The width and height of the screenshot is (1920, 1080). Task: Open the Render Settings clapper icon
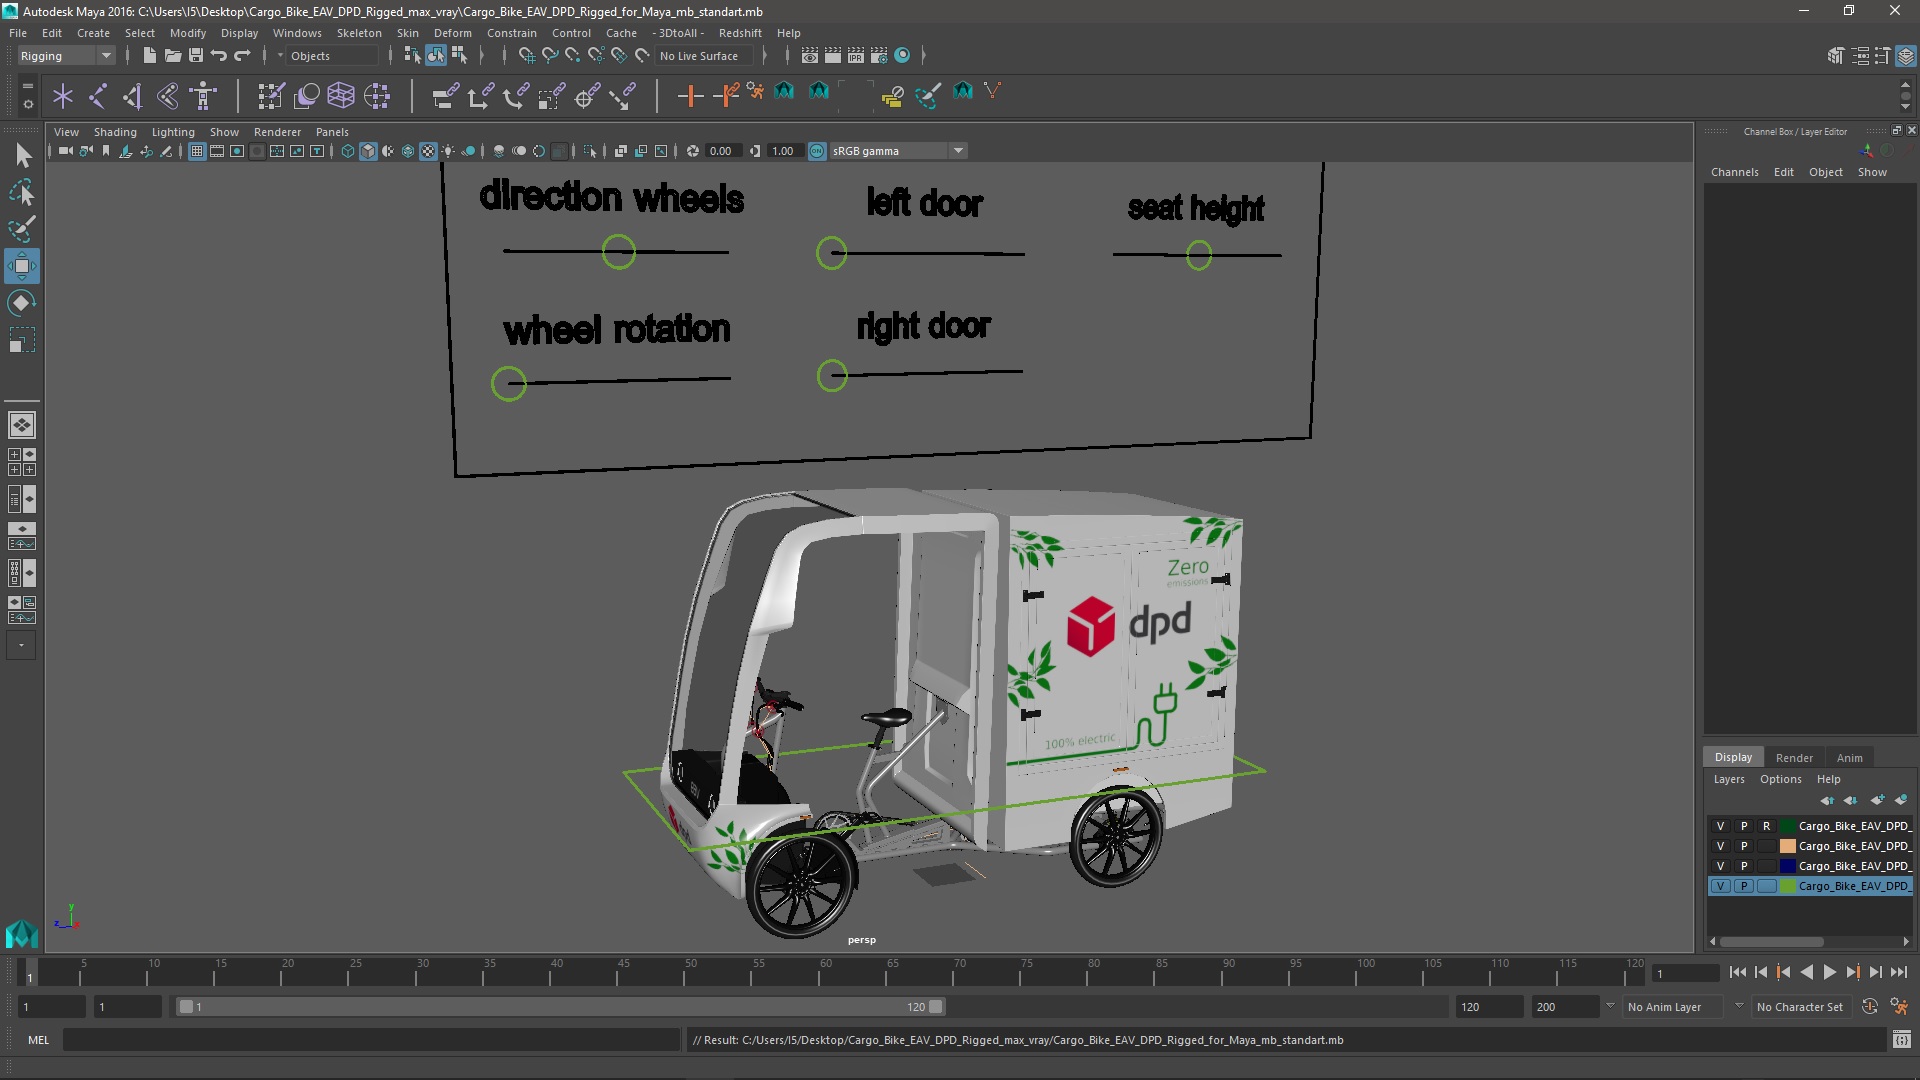point(879,56)
